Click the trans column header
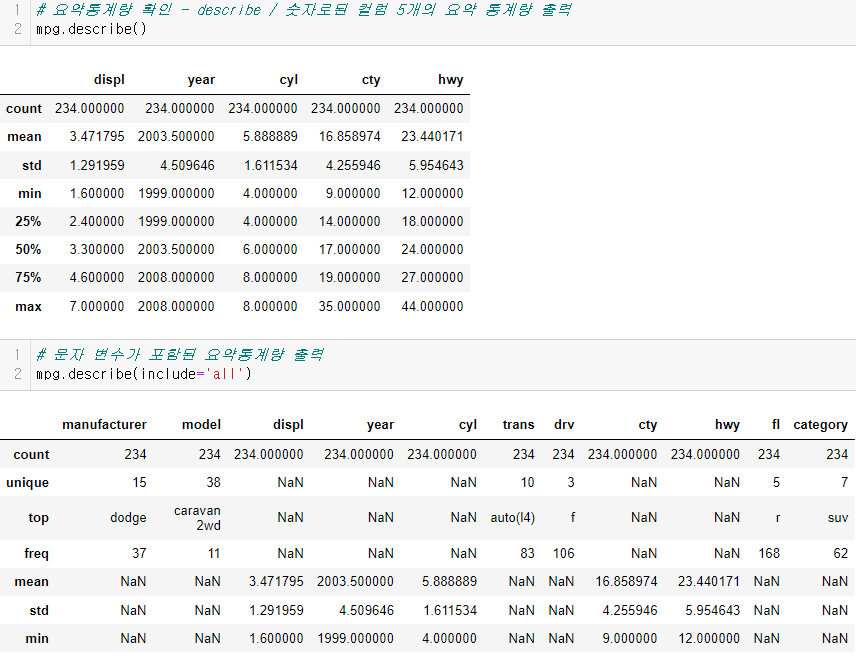Viewport: 856px width, 660px height. pos(519,425)
